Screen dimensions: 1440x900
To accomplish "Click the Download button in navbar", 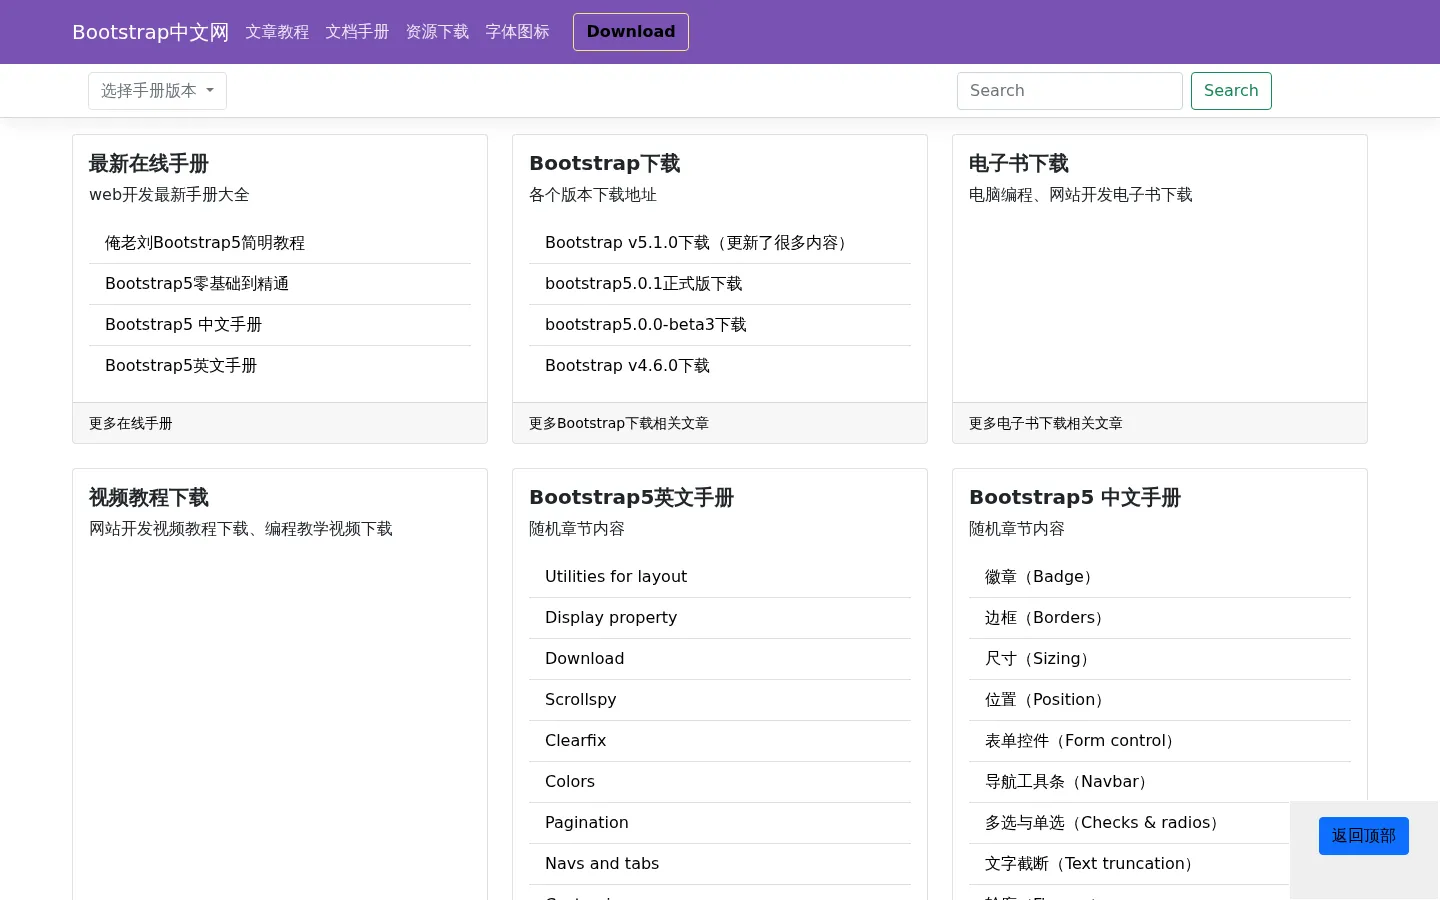I will pos(631,32).
